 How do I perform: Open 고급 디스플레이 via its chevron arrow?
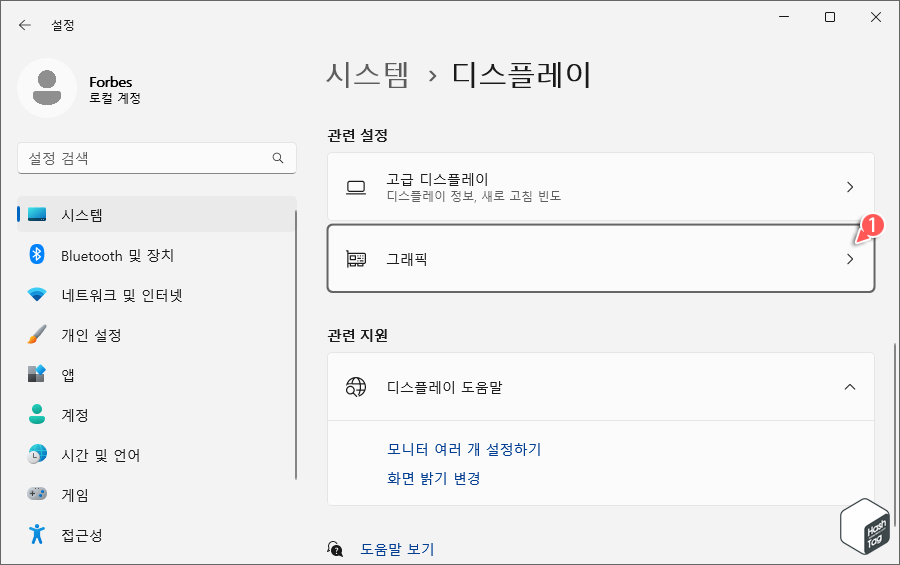(850, 187)
